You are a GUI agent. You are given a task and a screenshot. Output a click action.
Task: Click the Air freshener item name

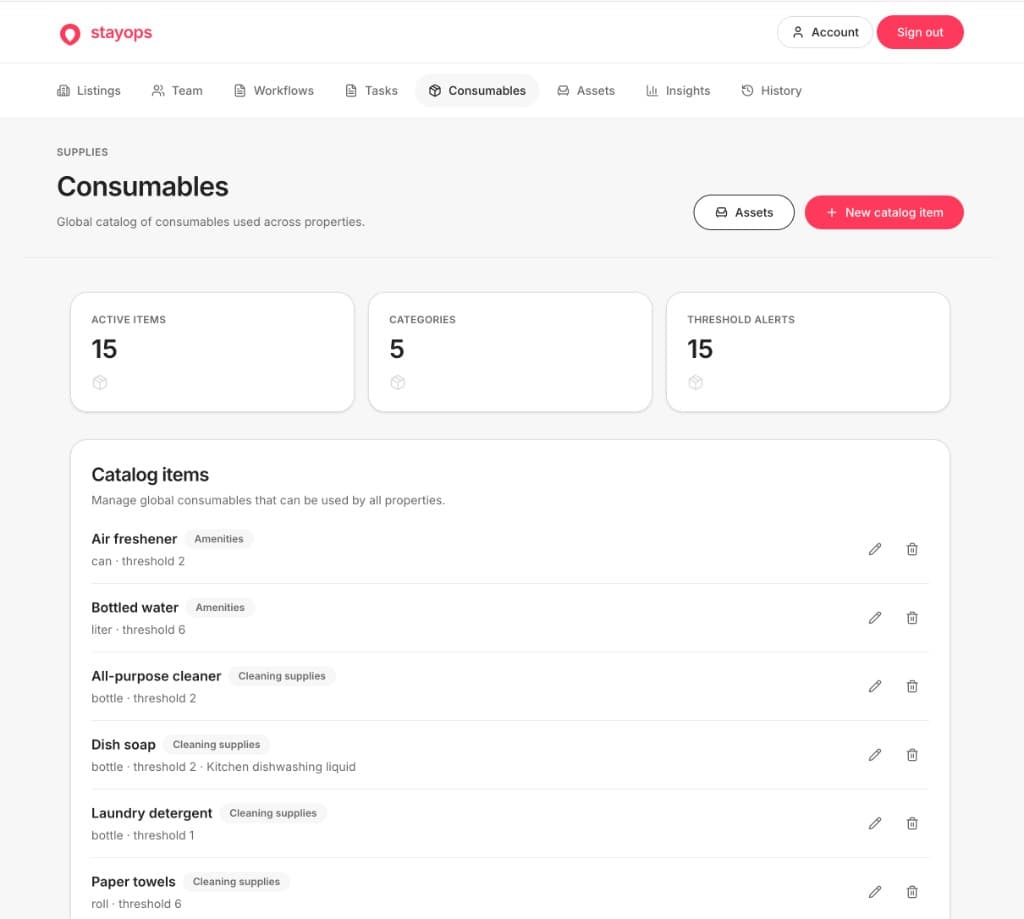click(x=134, y=539)
